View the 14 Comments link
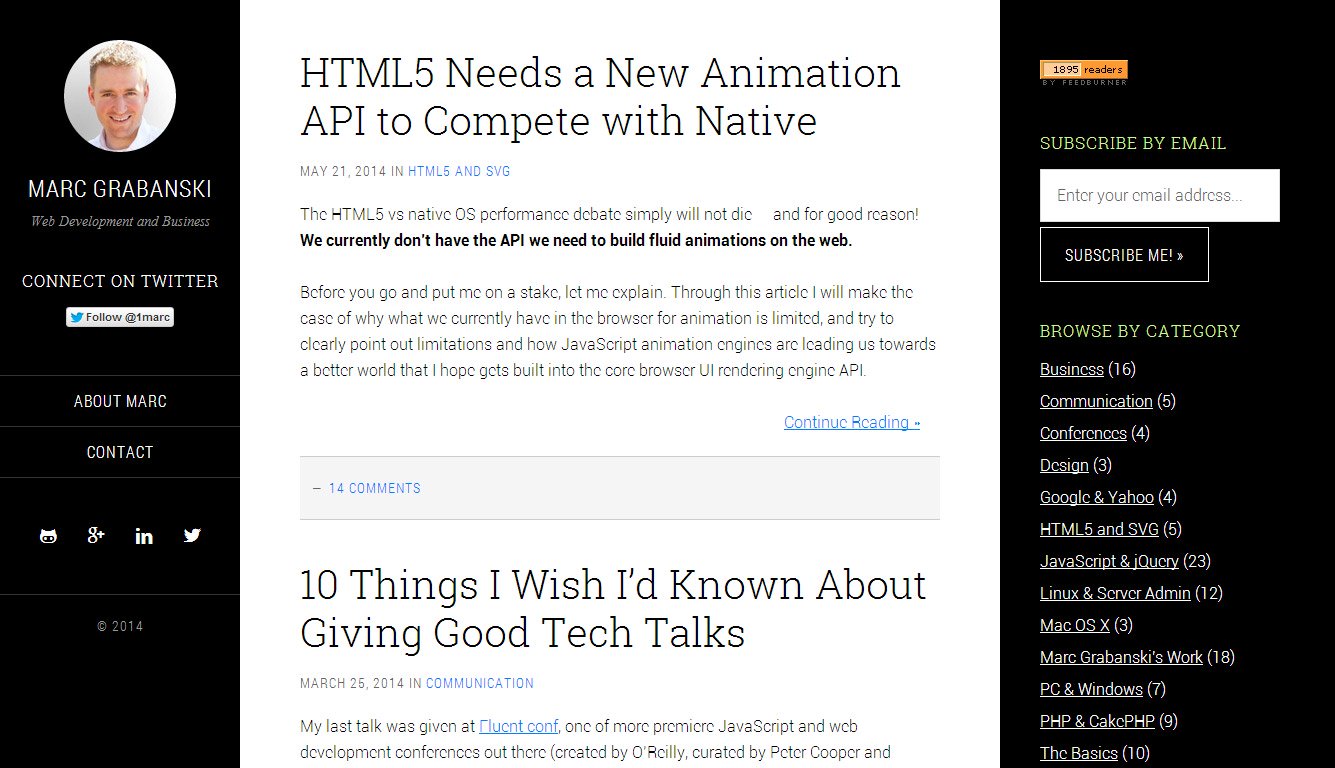 374,488
